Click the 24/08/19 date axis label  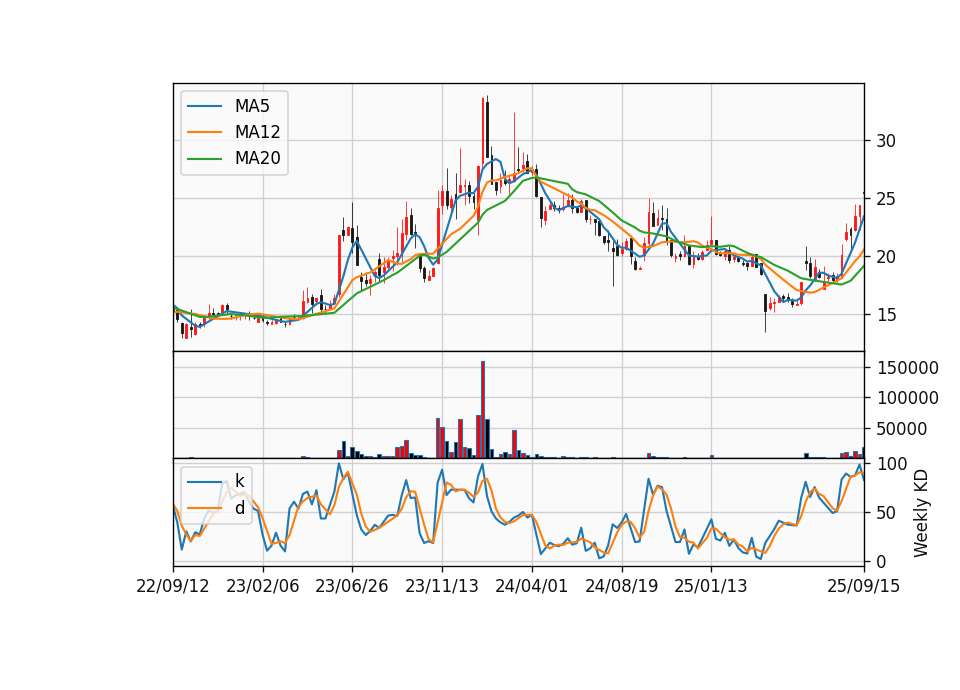621,586
